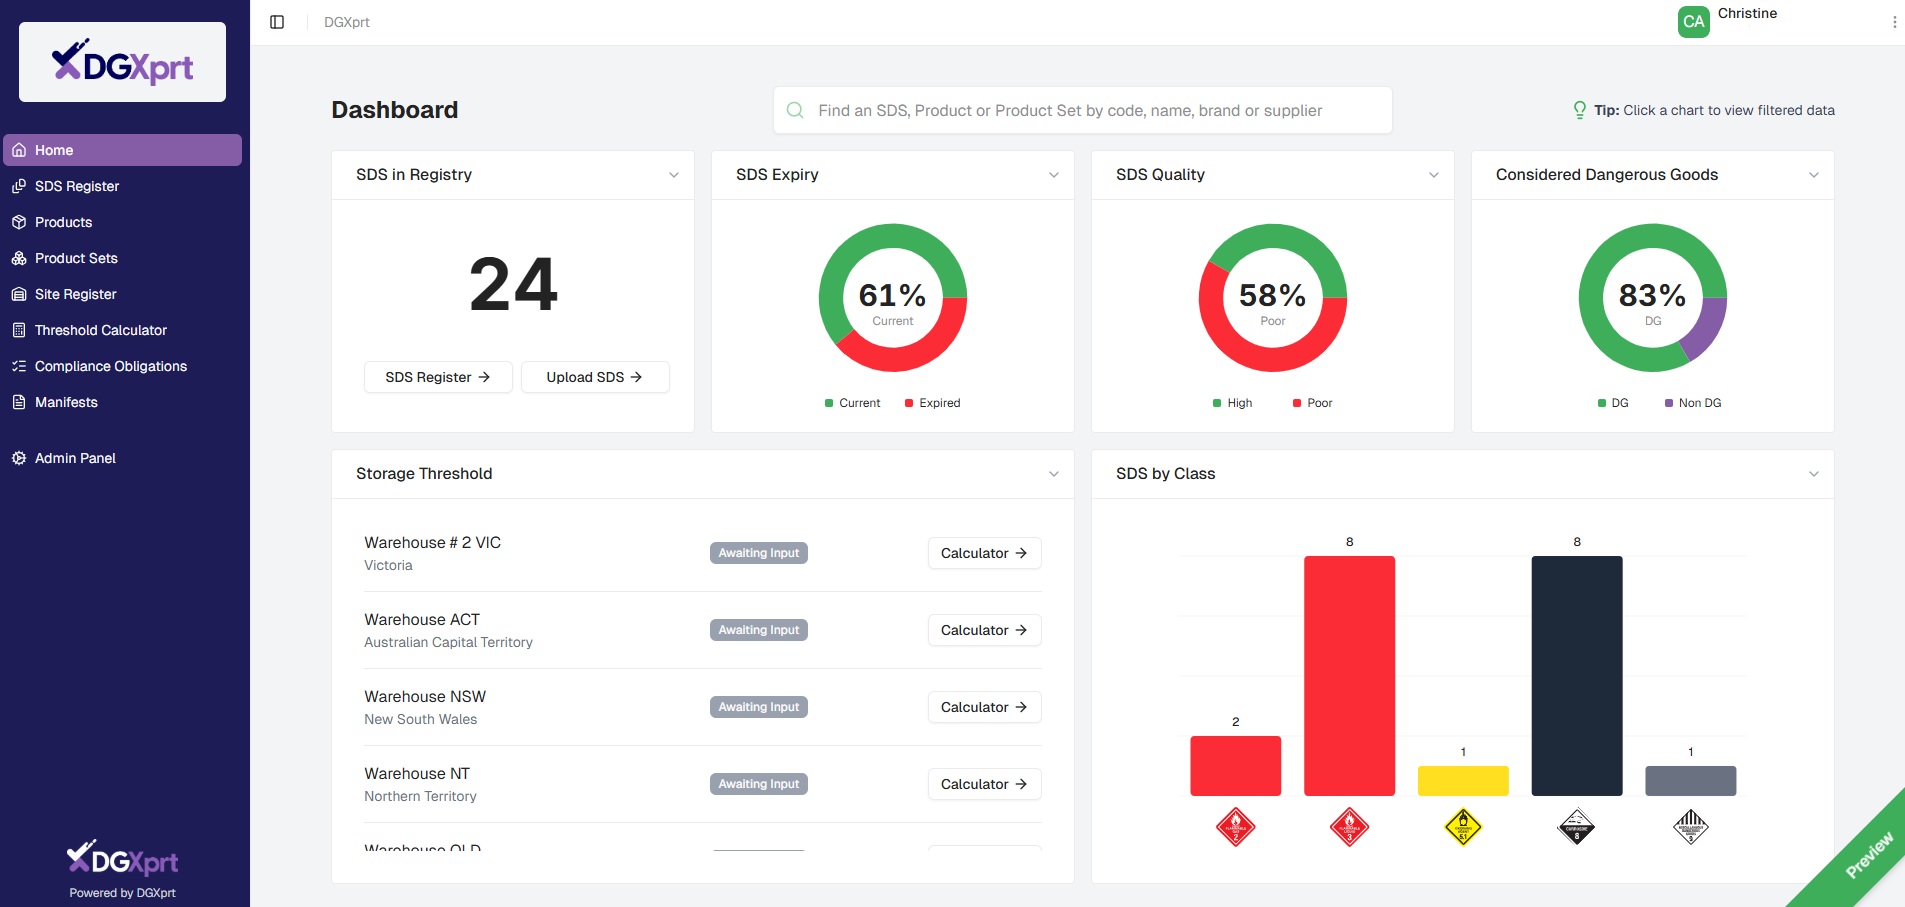Open Calculator for Warehouse ACT

[x=983, y=630]
